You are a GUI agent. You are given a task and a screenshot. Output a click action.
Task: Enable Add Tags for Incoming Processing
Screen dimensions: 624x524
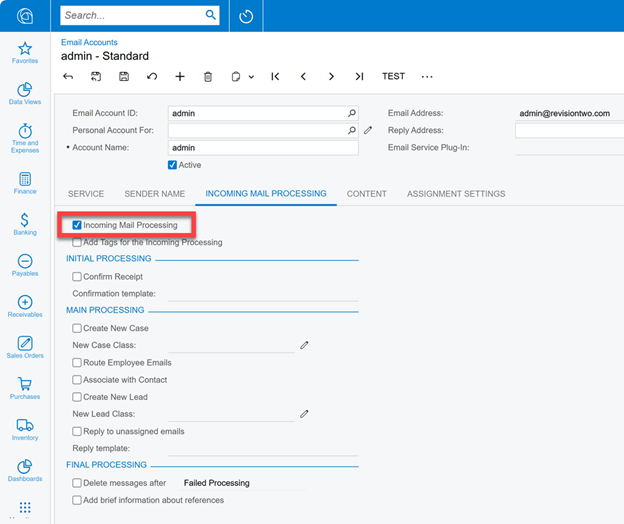click(77, 242)
